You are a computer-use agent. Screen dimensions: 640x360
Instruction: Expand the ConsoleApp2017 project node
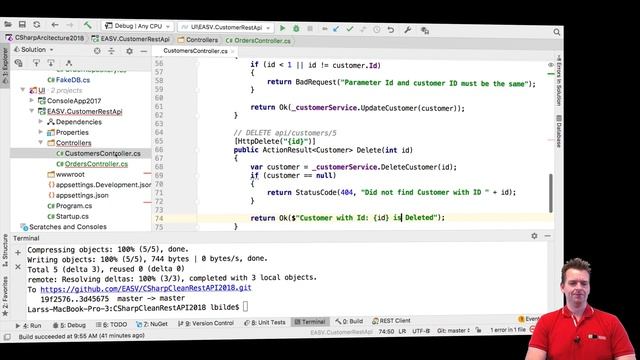(32, 100)
